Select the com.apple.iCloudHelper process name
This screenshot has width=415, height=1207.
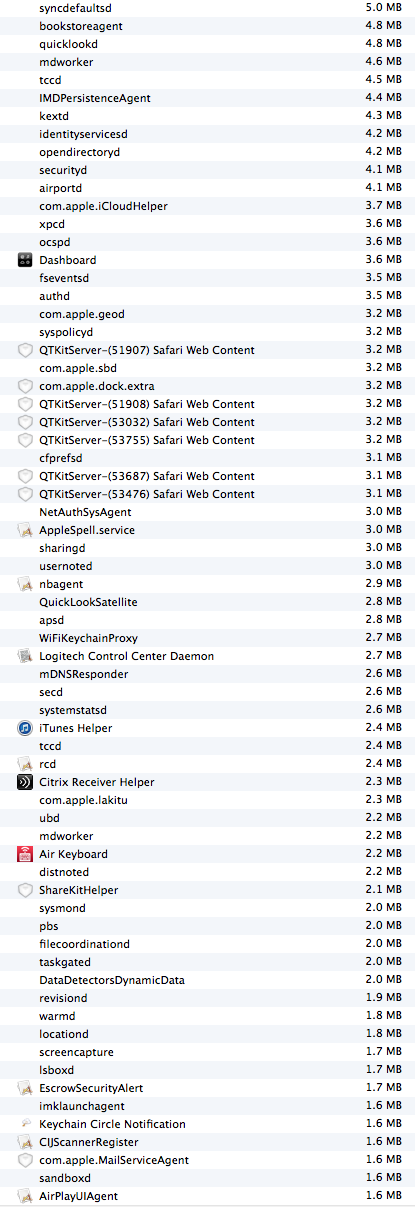pos(103,206)
